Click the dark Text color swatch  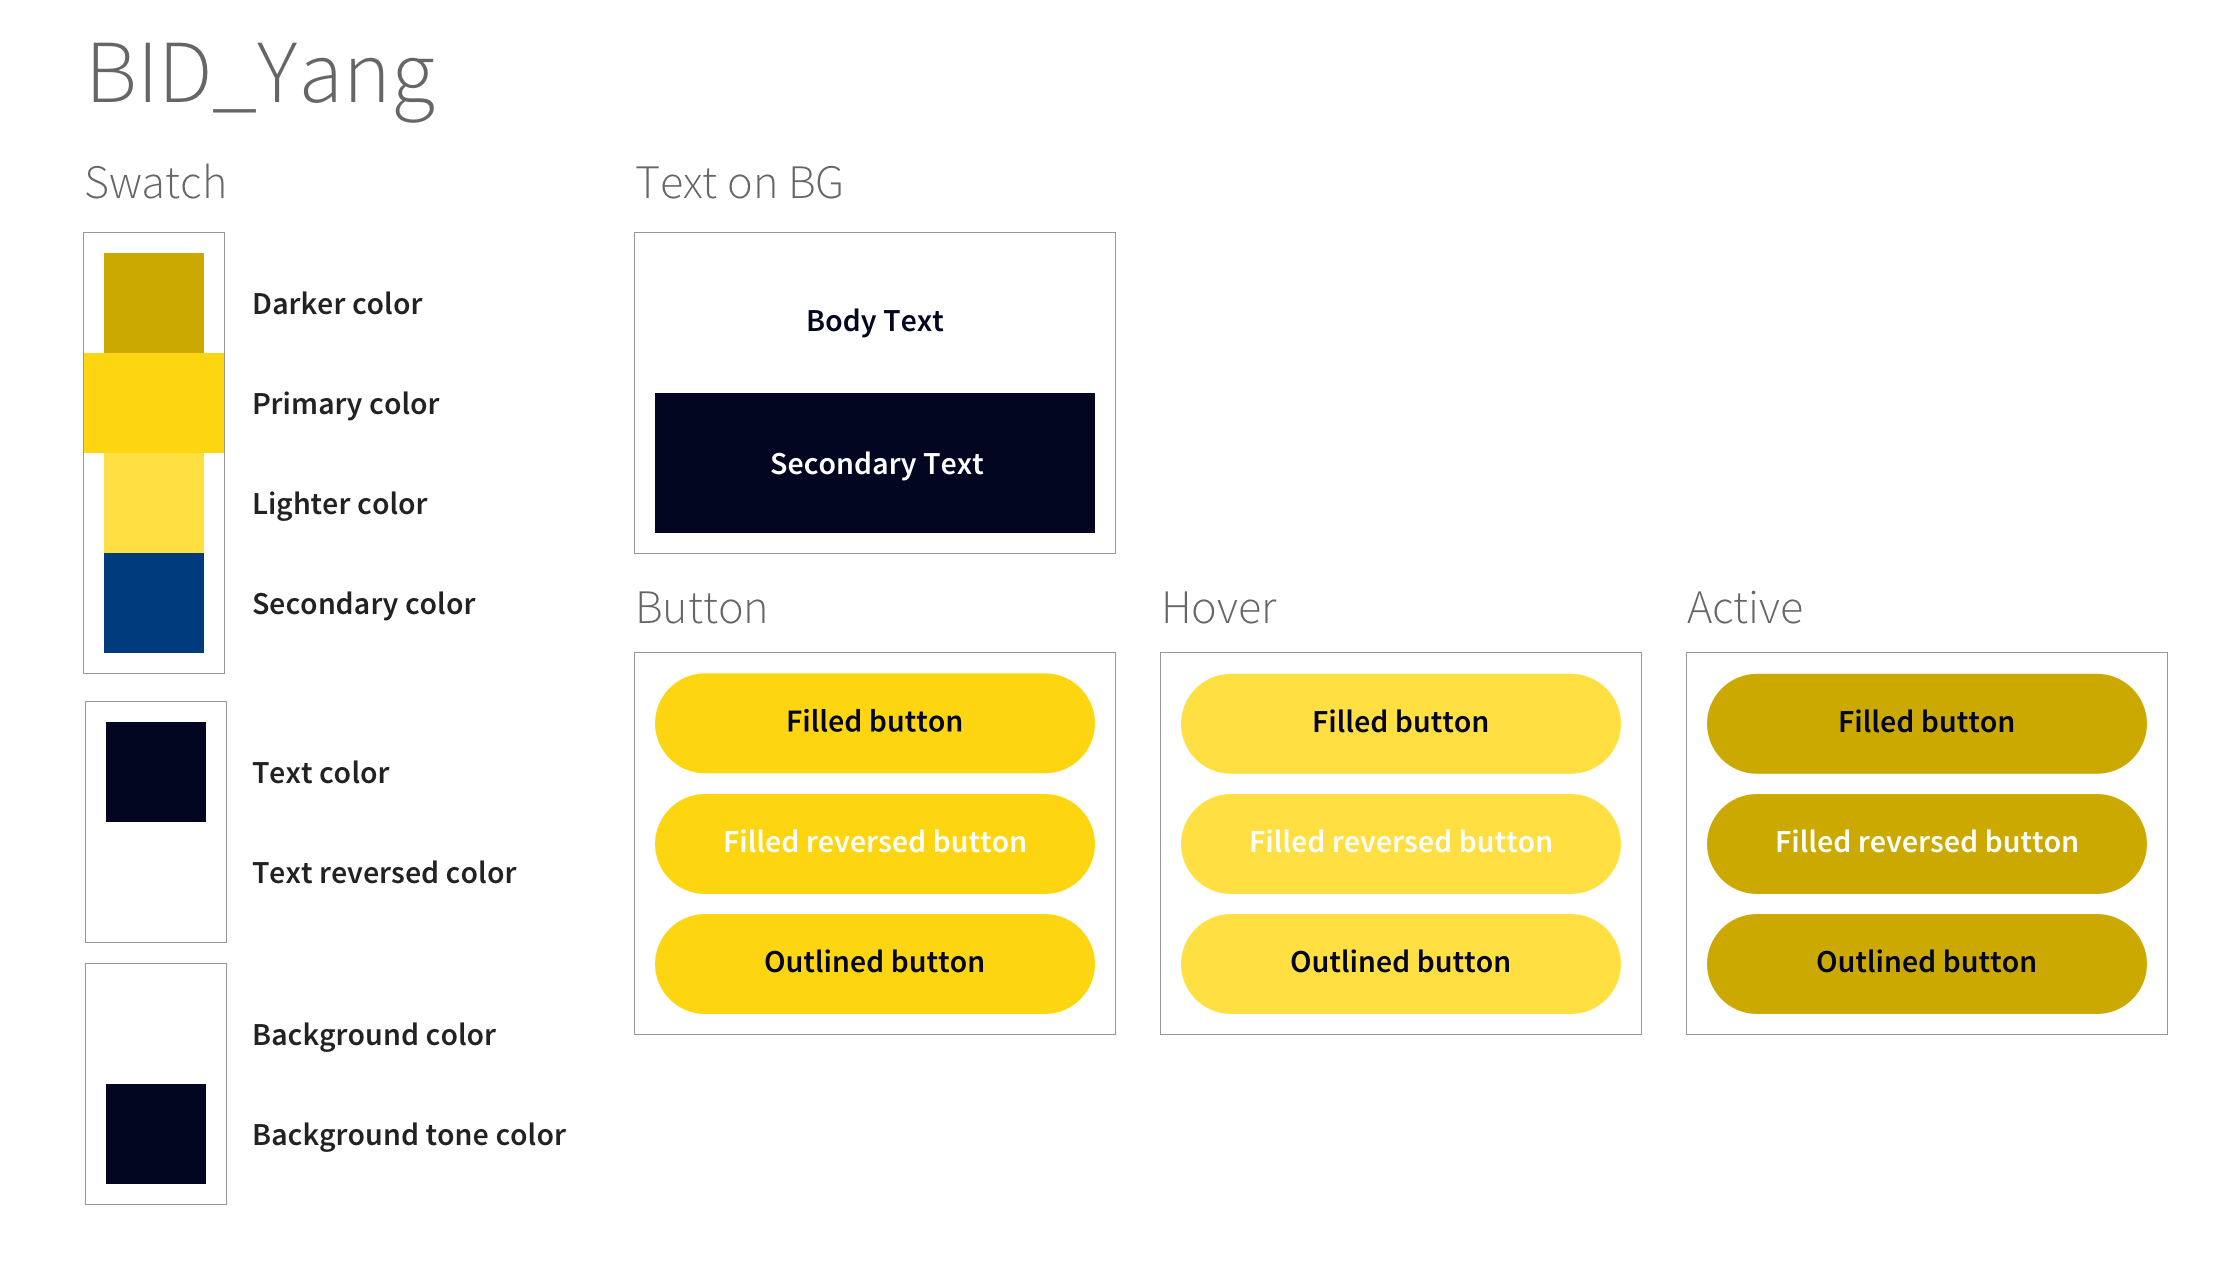tap(156, 772)
